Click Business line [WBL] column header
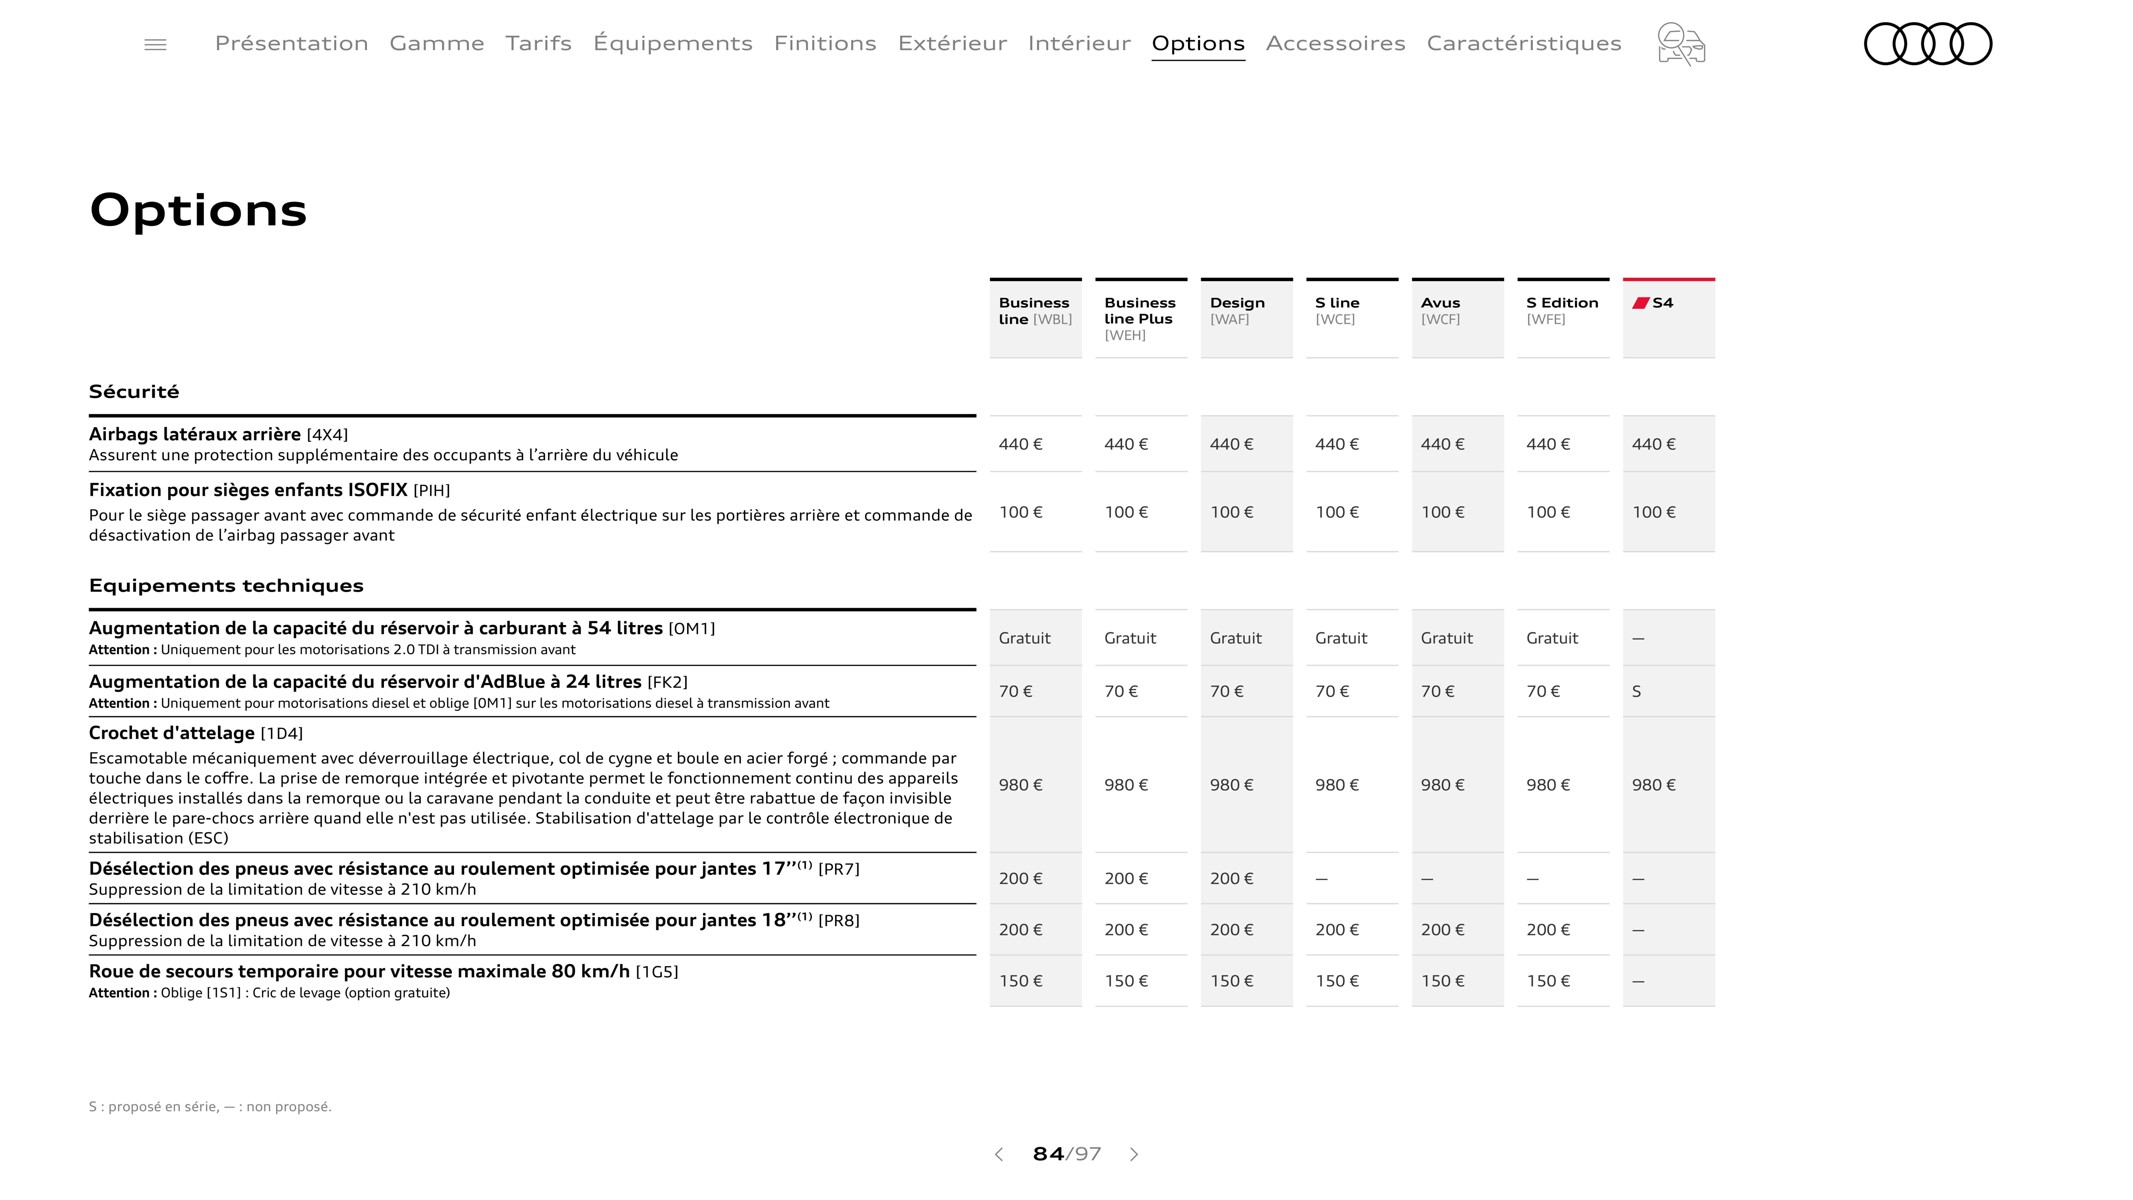This screenshot has width=2133, height=1200. [1035, 318]
